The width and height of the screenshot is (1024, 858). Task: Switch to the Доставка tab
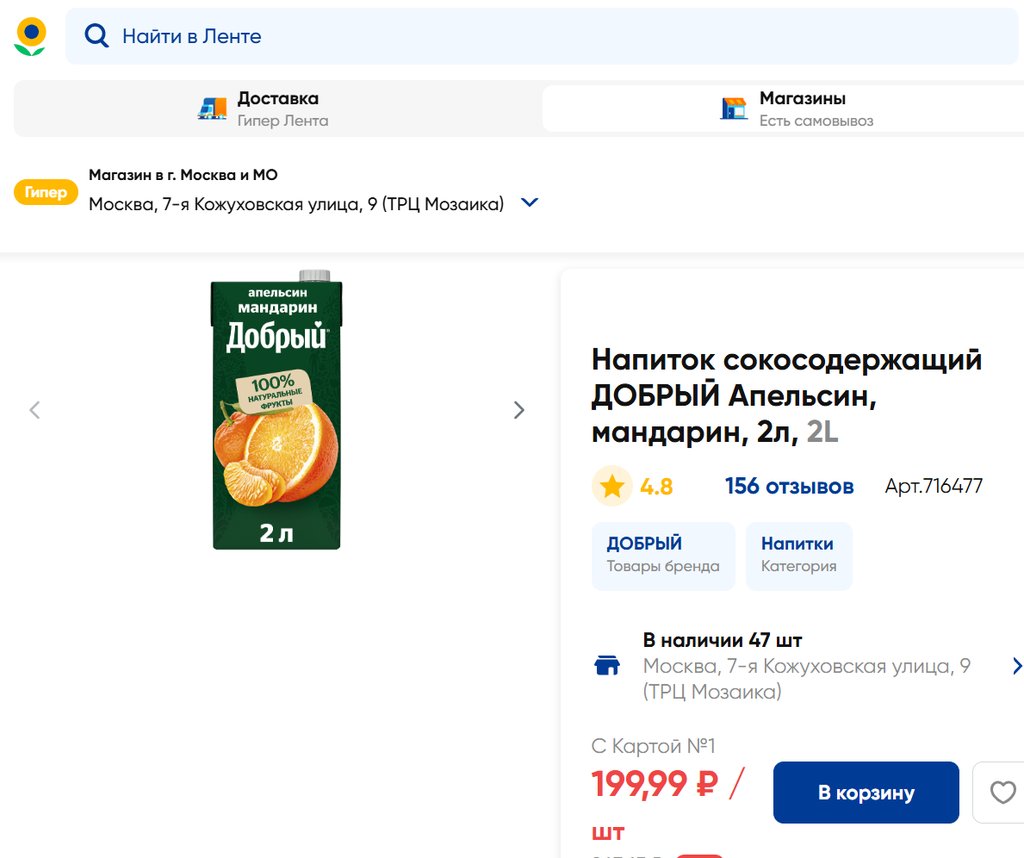(x=277, y=109)
